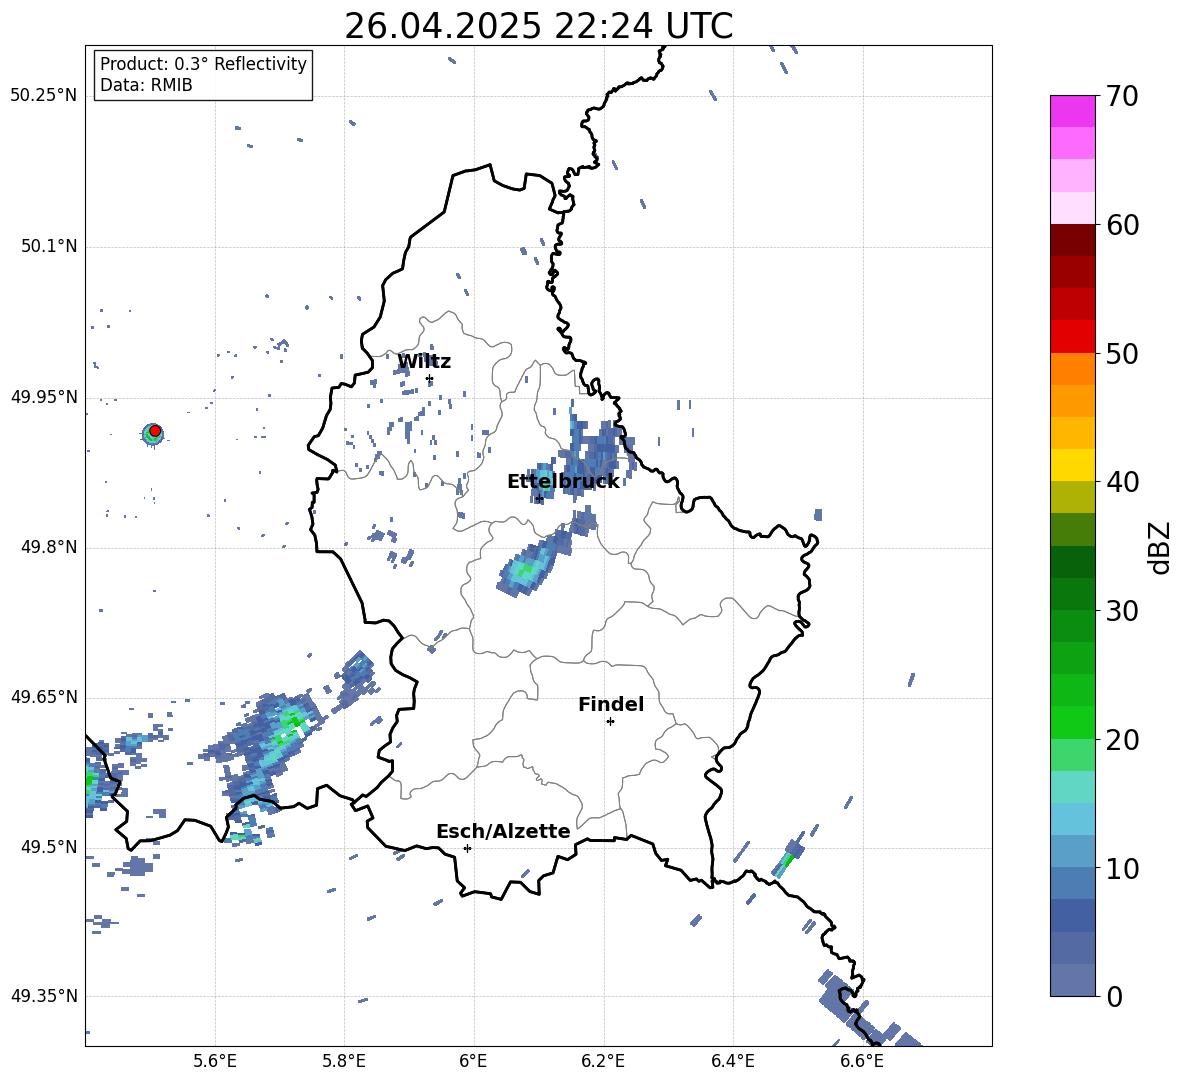Click the red dot radar marker
Viewport: 1184px width, 1081px height.
tap(155, 431)
